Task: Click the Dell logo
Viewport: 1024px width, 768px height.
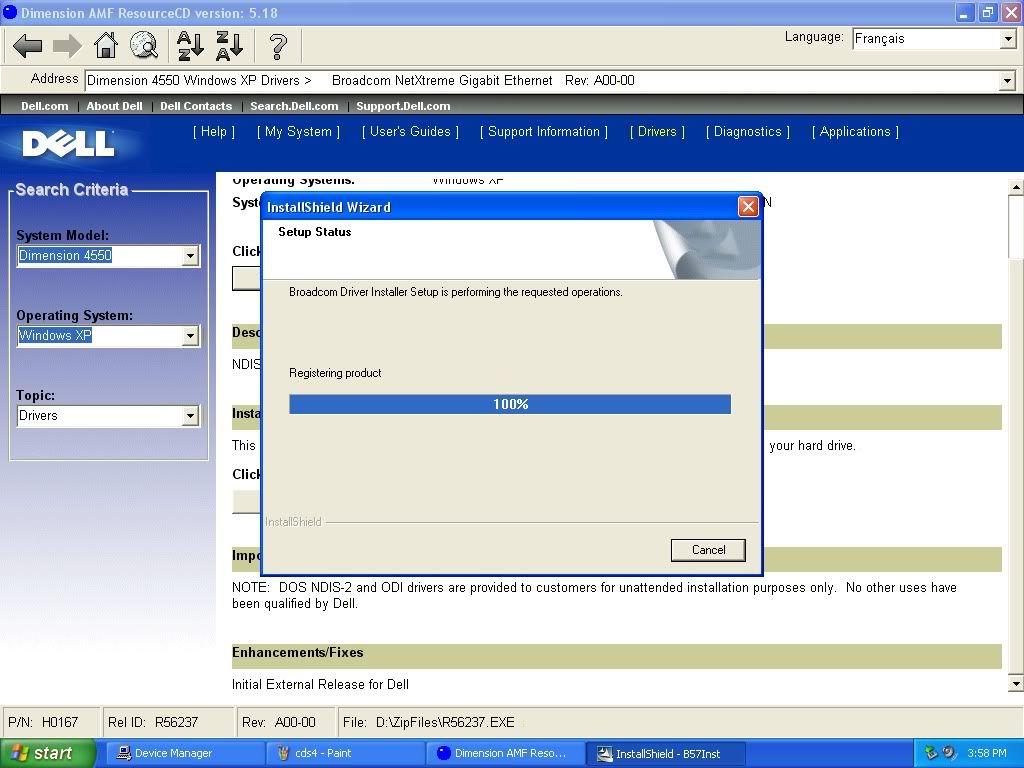Action: point(68,144)
